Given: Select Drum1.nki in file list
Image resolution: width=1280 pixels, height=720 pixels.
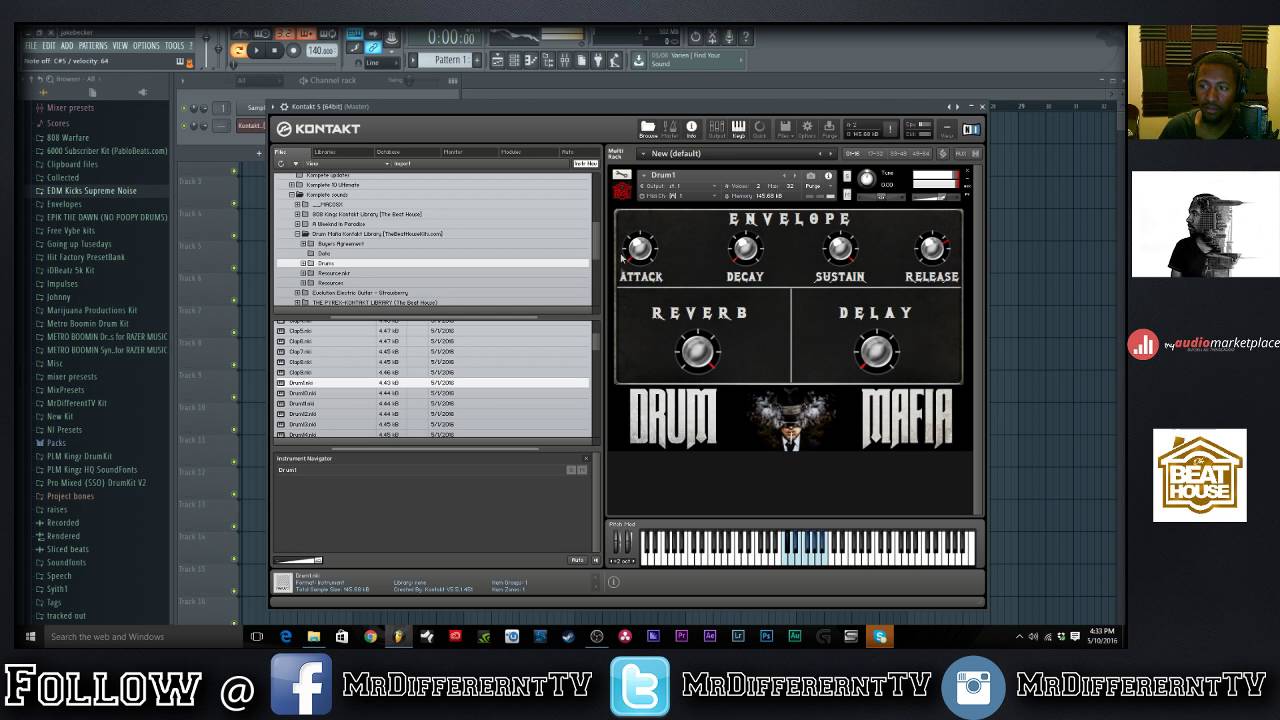Looking at the screenshot, I should [x=432, y=383].
